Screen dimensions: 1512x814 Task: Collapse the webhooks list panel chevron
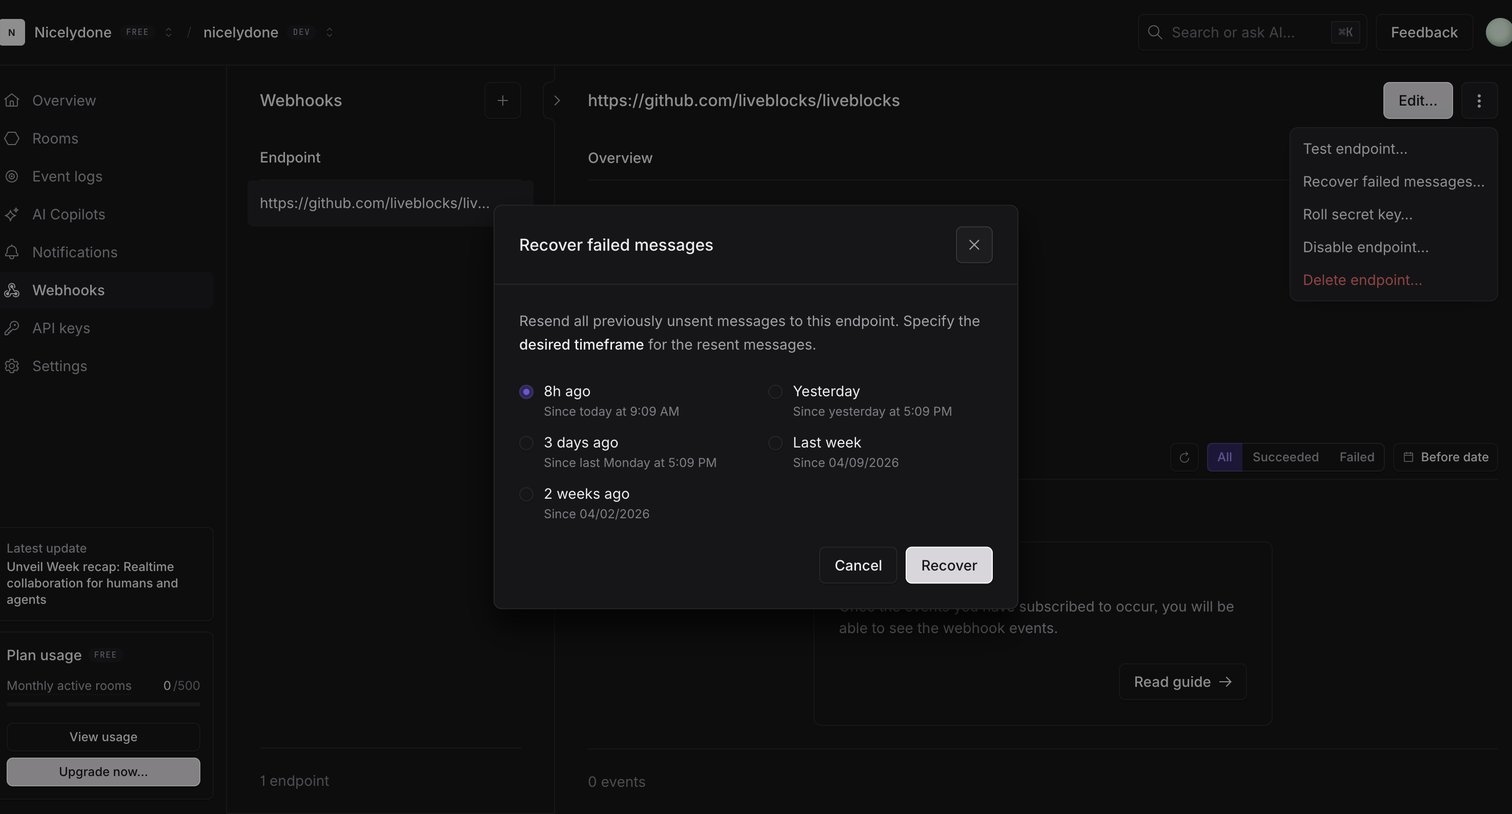point(557,100)
